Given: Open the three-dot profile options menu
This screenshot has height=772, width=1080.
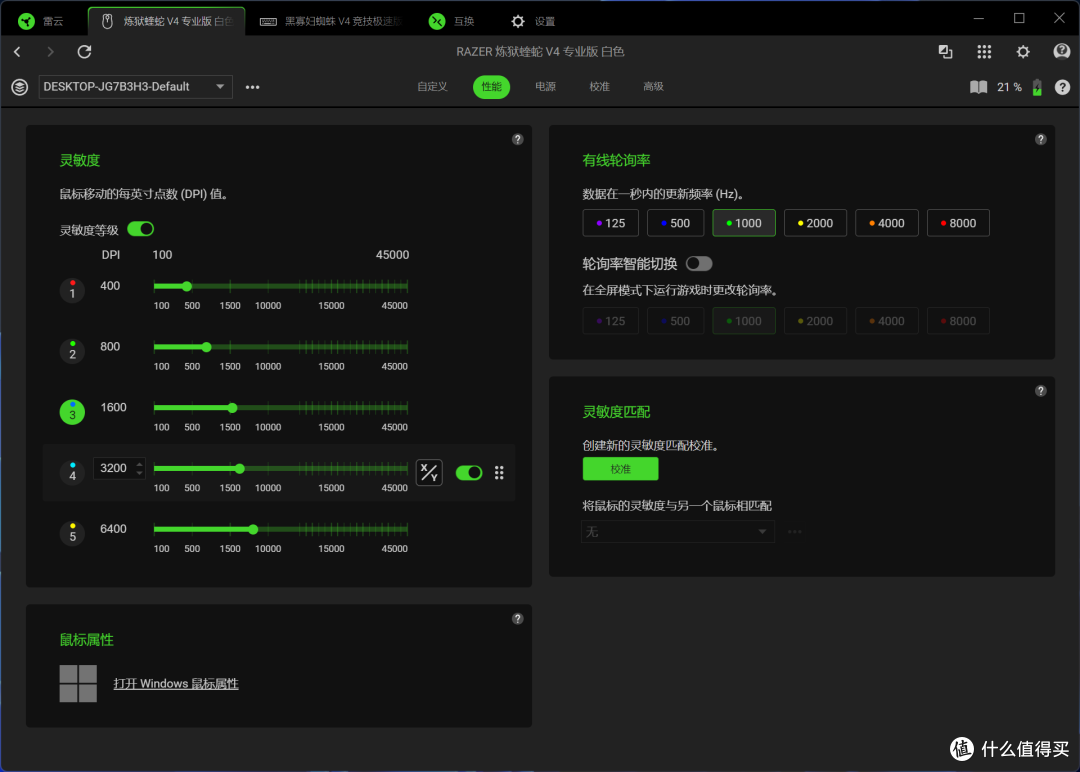Looking at the screenshot, I should click(253, 87).
